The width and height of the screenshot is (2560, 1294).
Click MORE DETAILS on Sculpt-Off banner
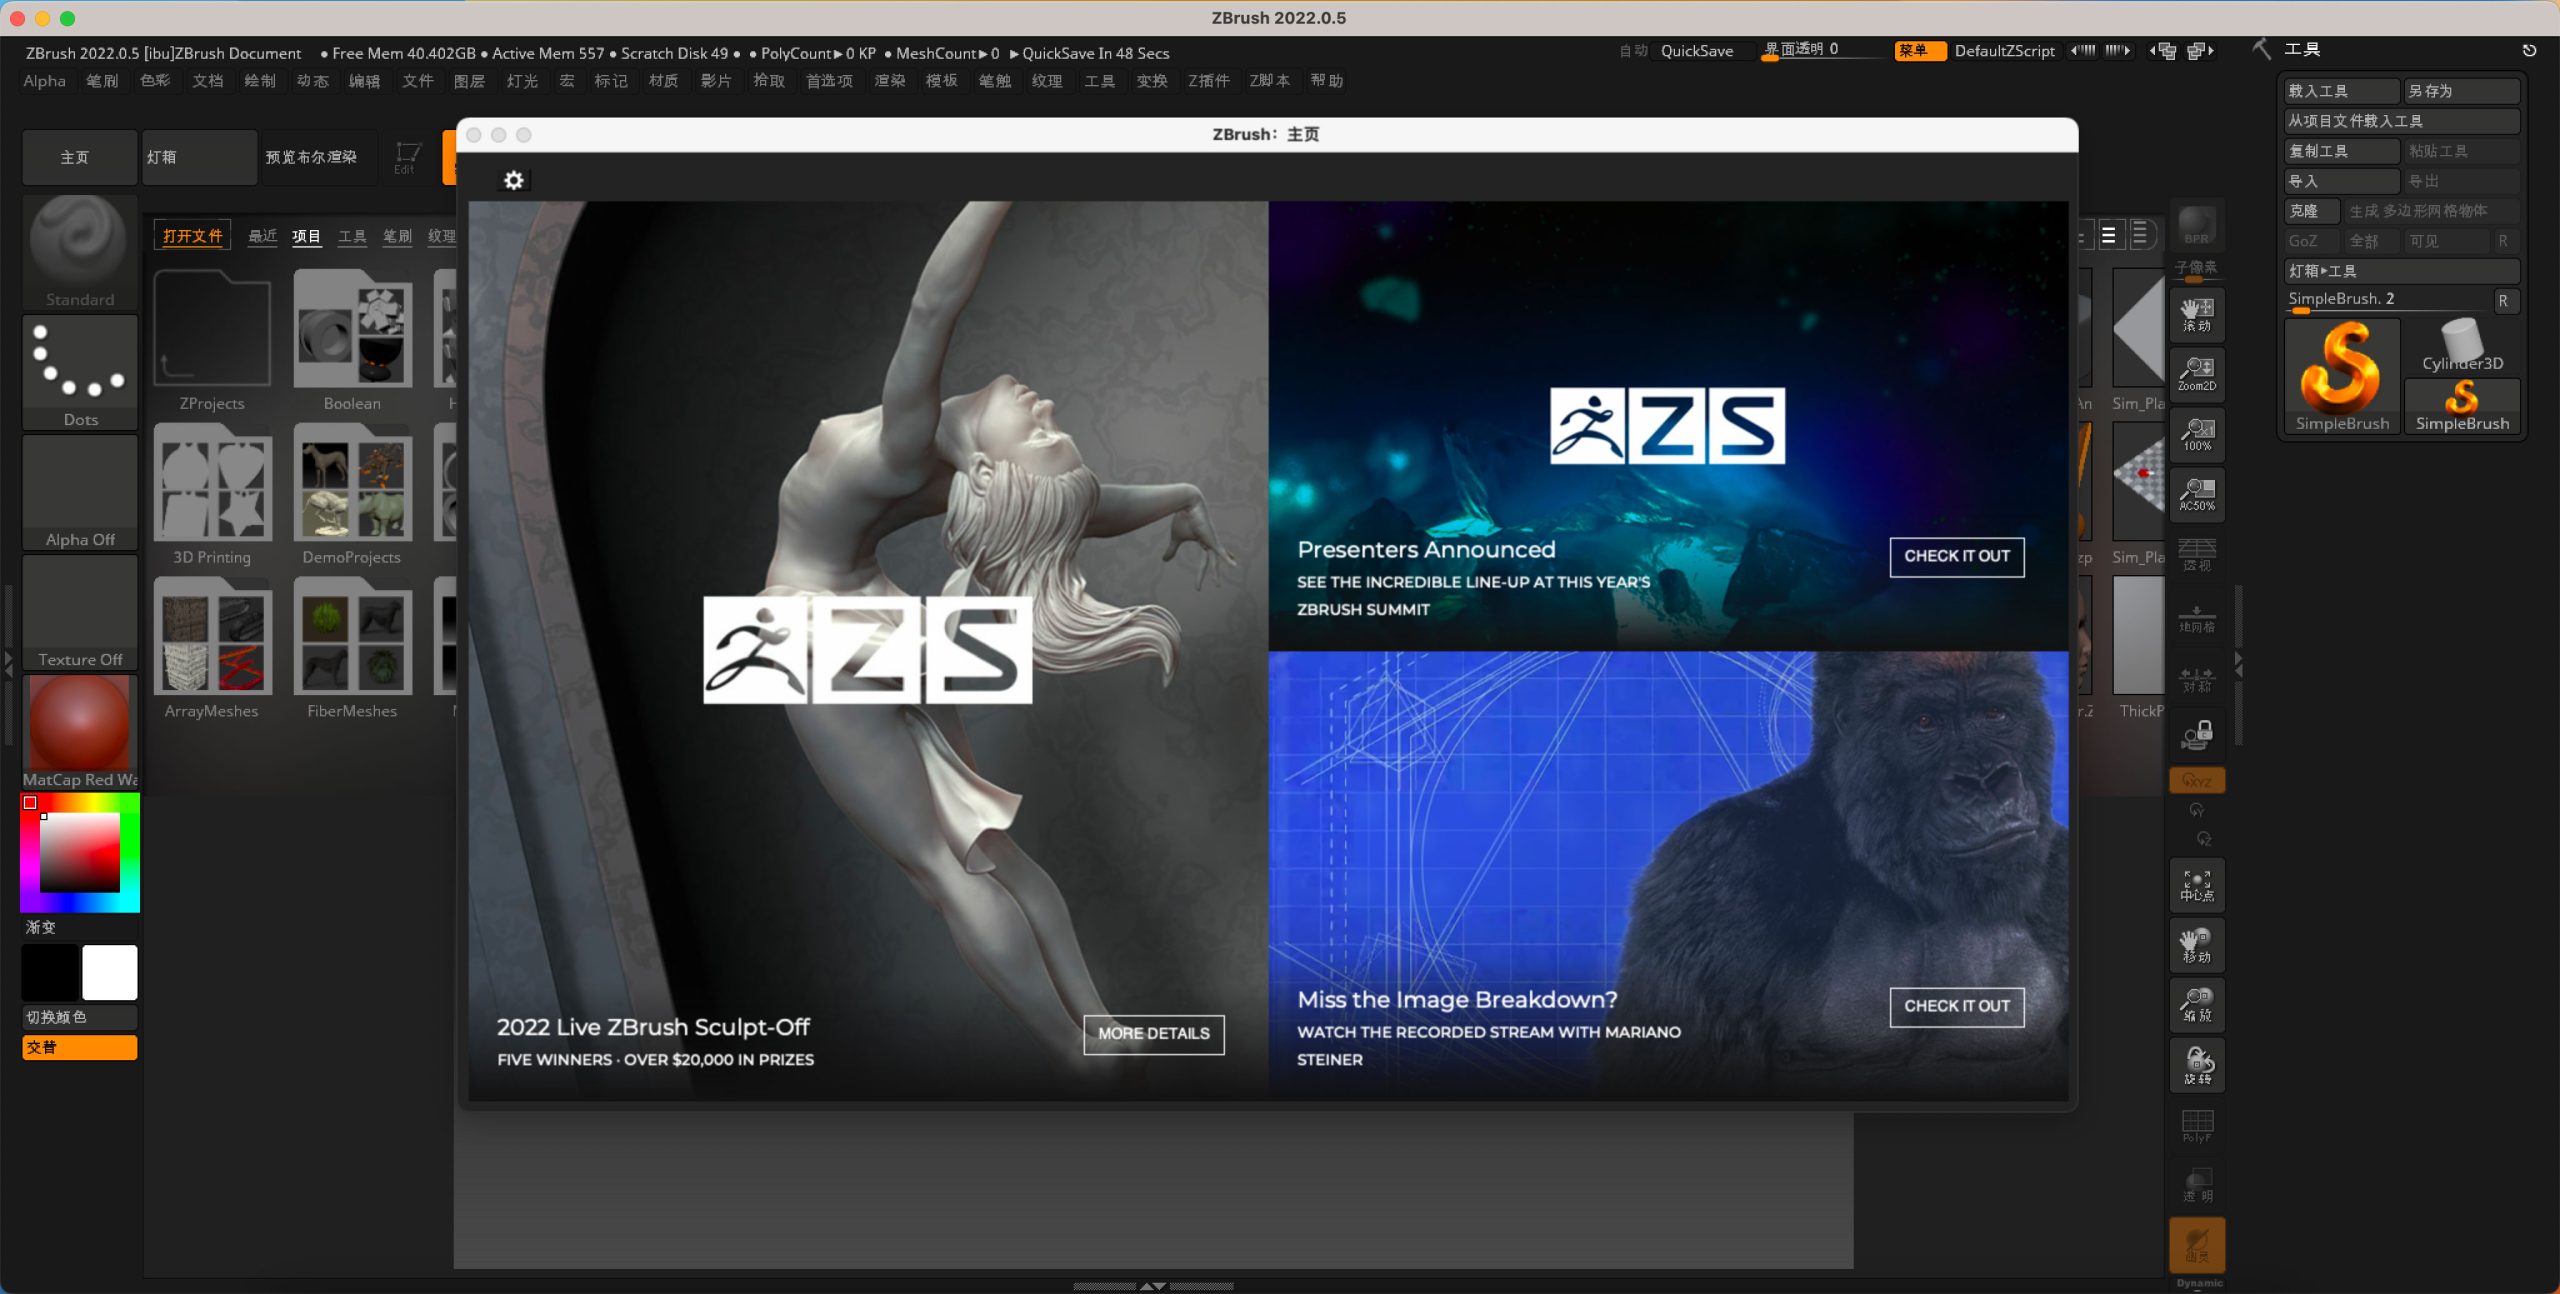1153,1033
